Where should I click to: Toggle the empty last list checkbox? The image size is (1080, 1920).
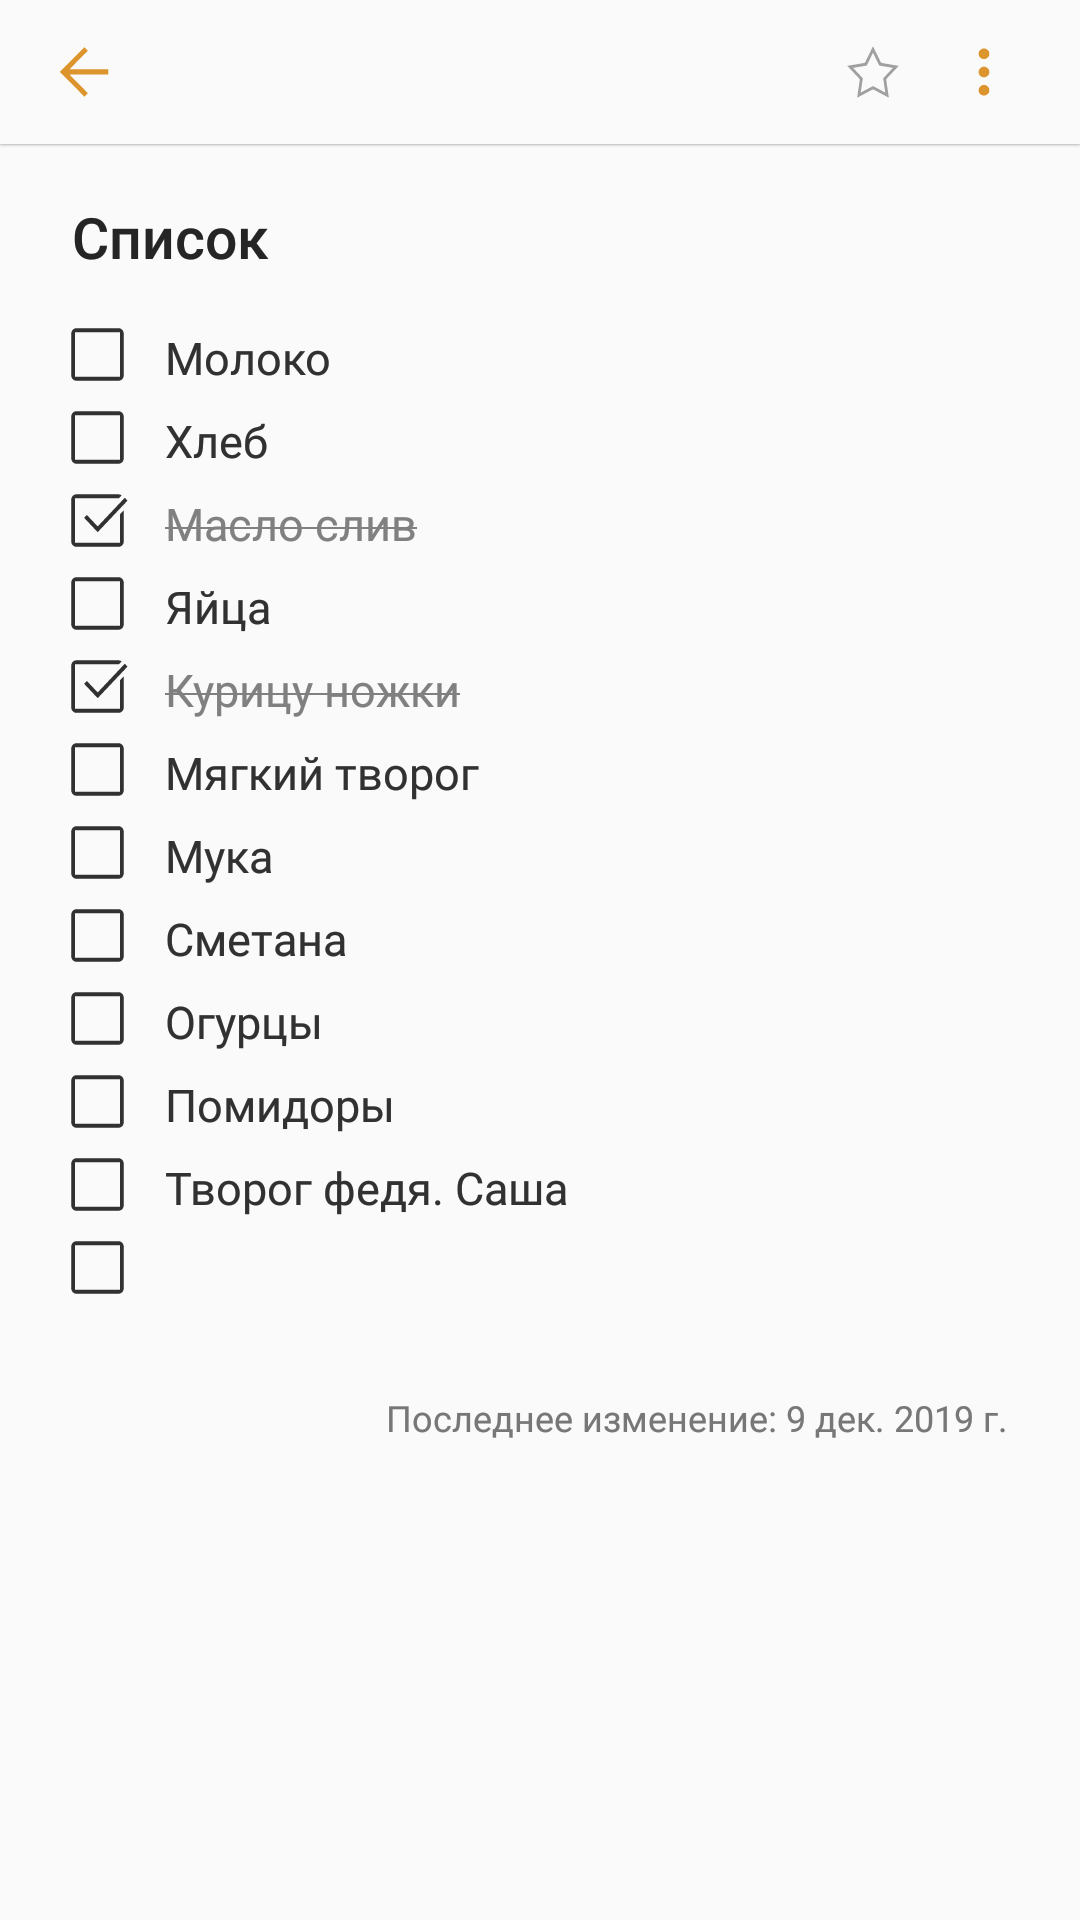(x=98, y=1268)
